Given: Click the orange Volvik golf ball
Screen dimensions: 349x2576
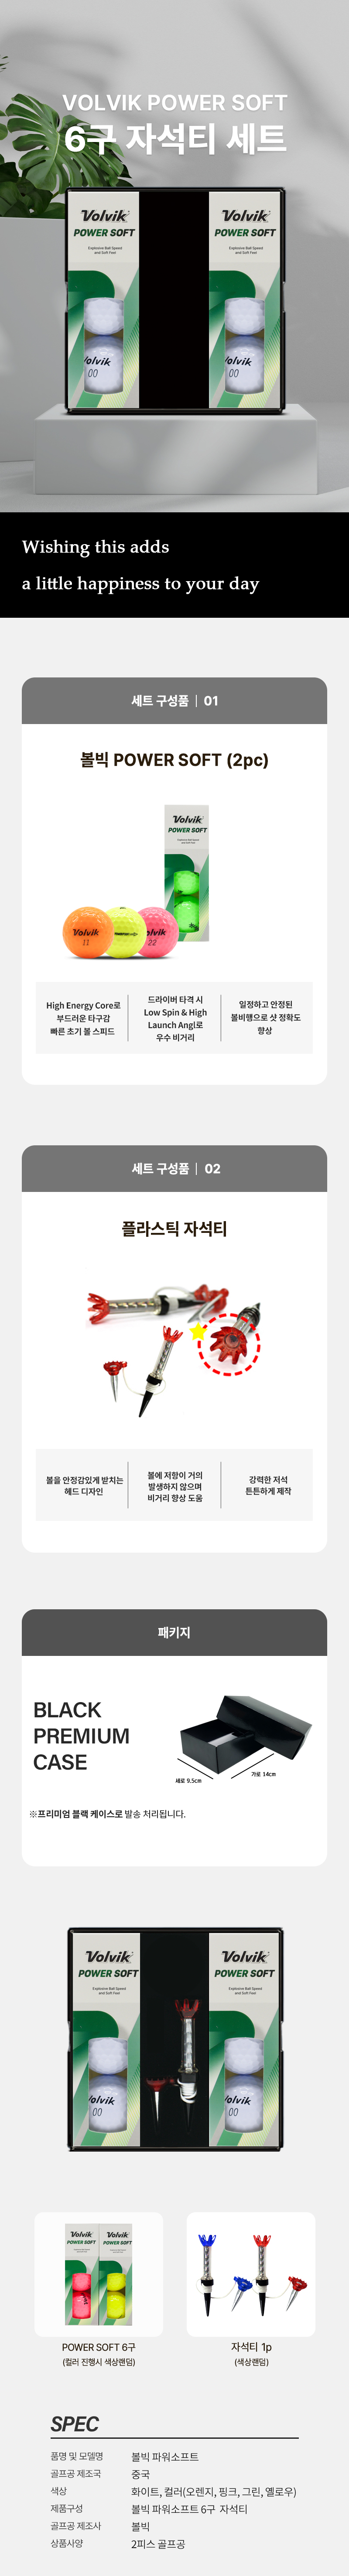Looking at the screenshot, I should pos(86,931).
